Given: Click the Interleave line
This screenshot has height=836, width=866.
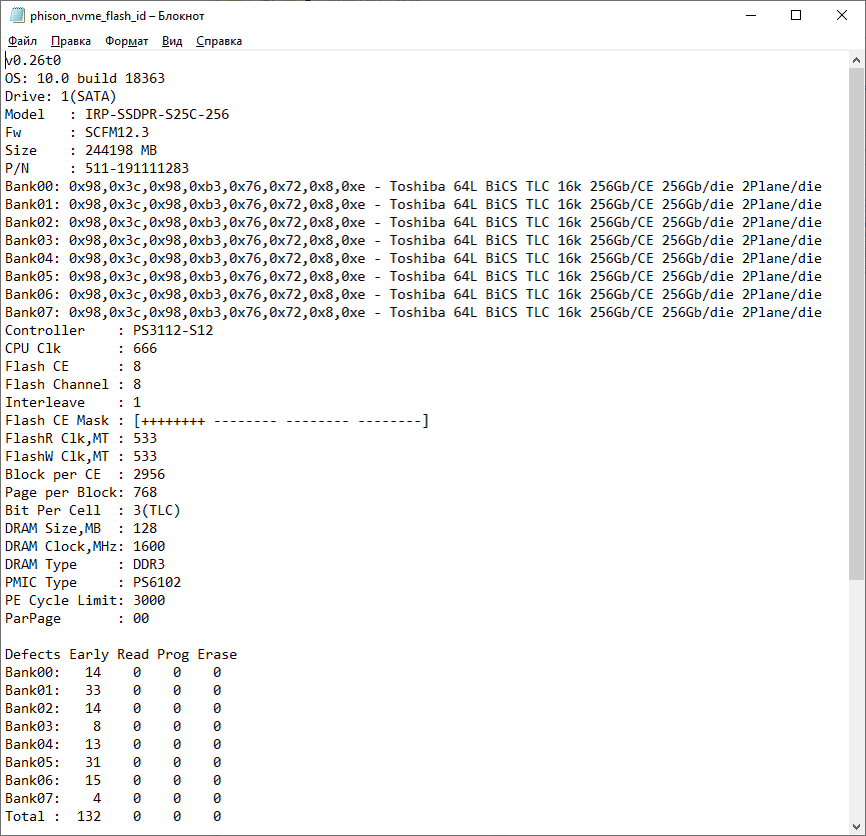Looking at the screenshot, I should click(x=73, y=403).
